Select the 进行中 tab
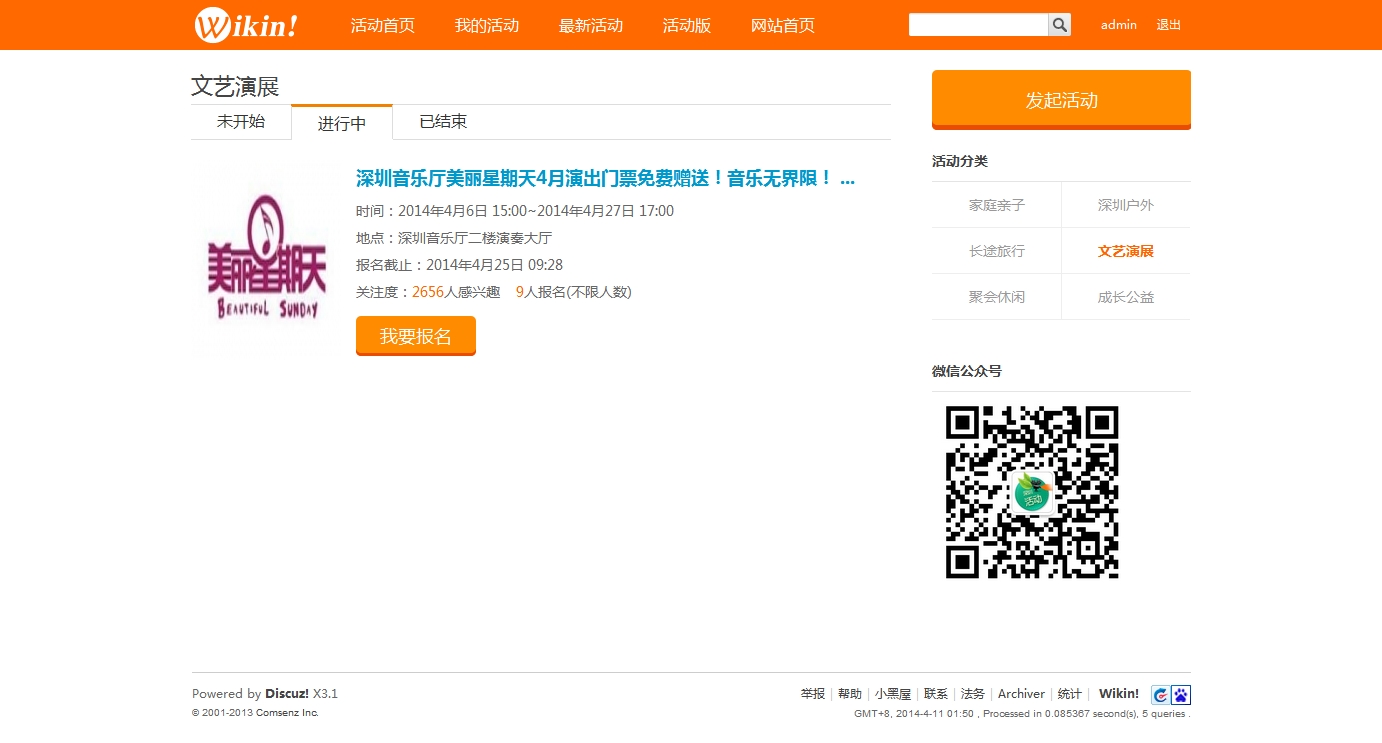Viewport: 1382px width, 743px height. pyautogui.click(x=341, y=121)
